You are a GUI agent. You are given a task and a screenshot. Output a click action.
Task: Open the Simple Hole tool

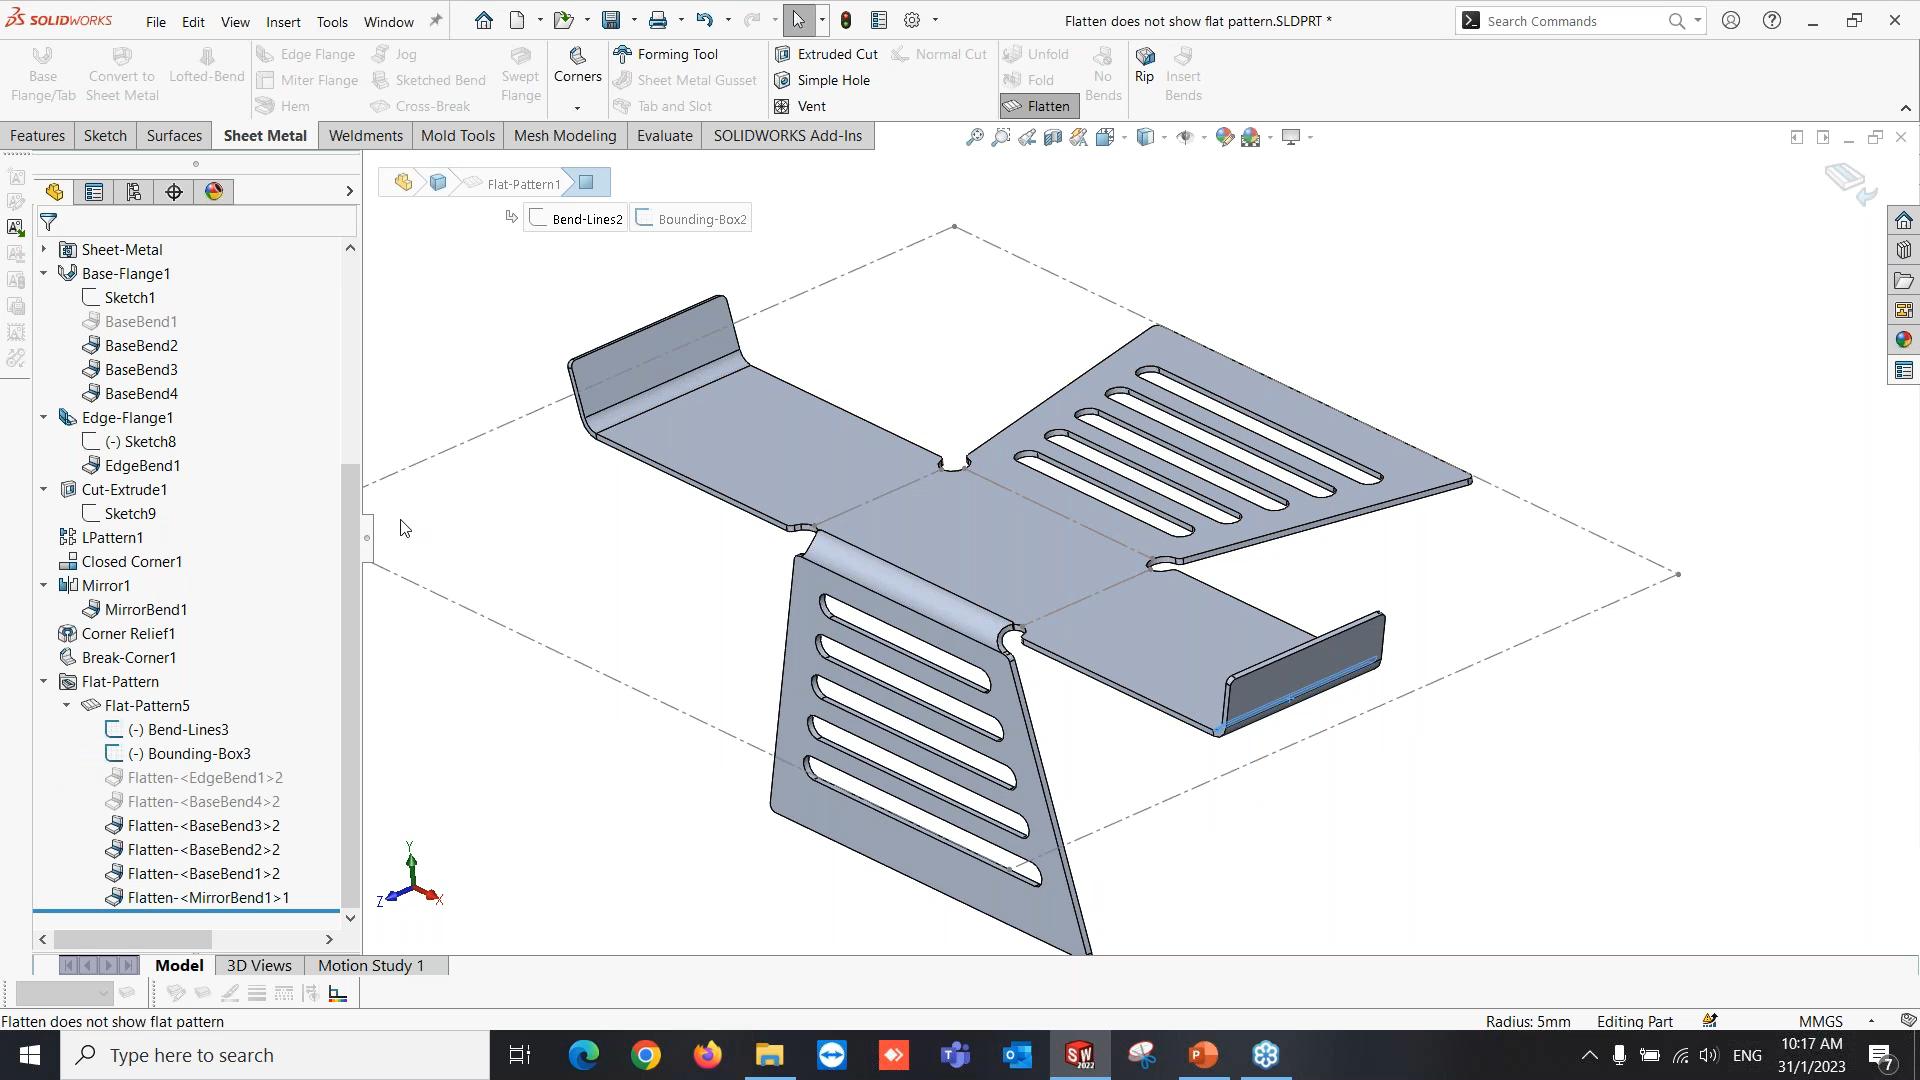833,80
